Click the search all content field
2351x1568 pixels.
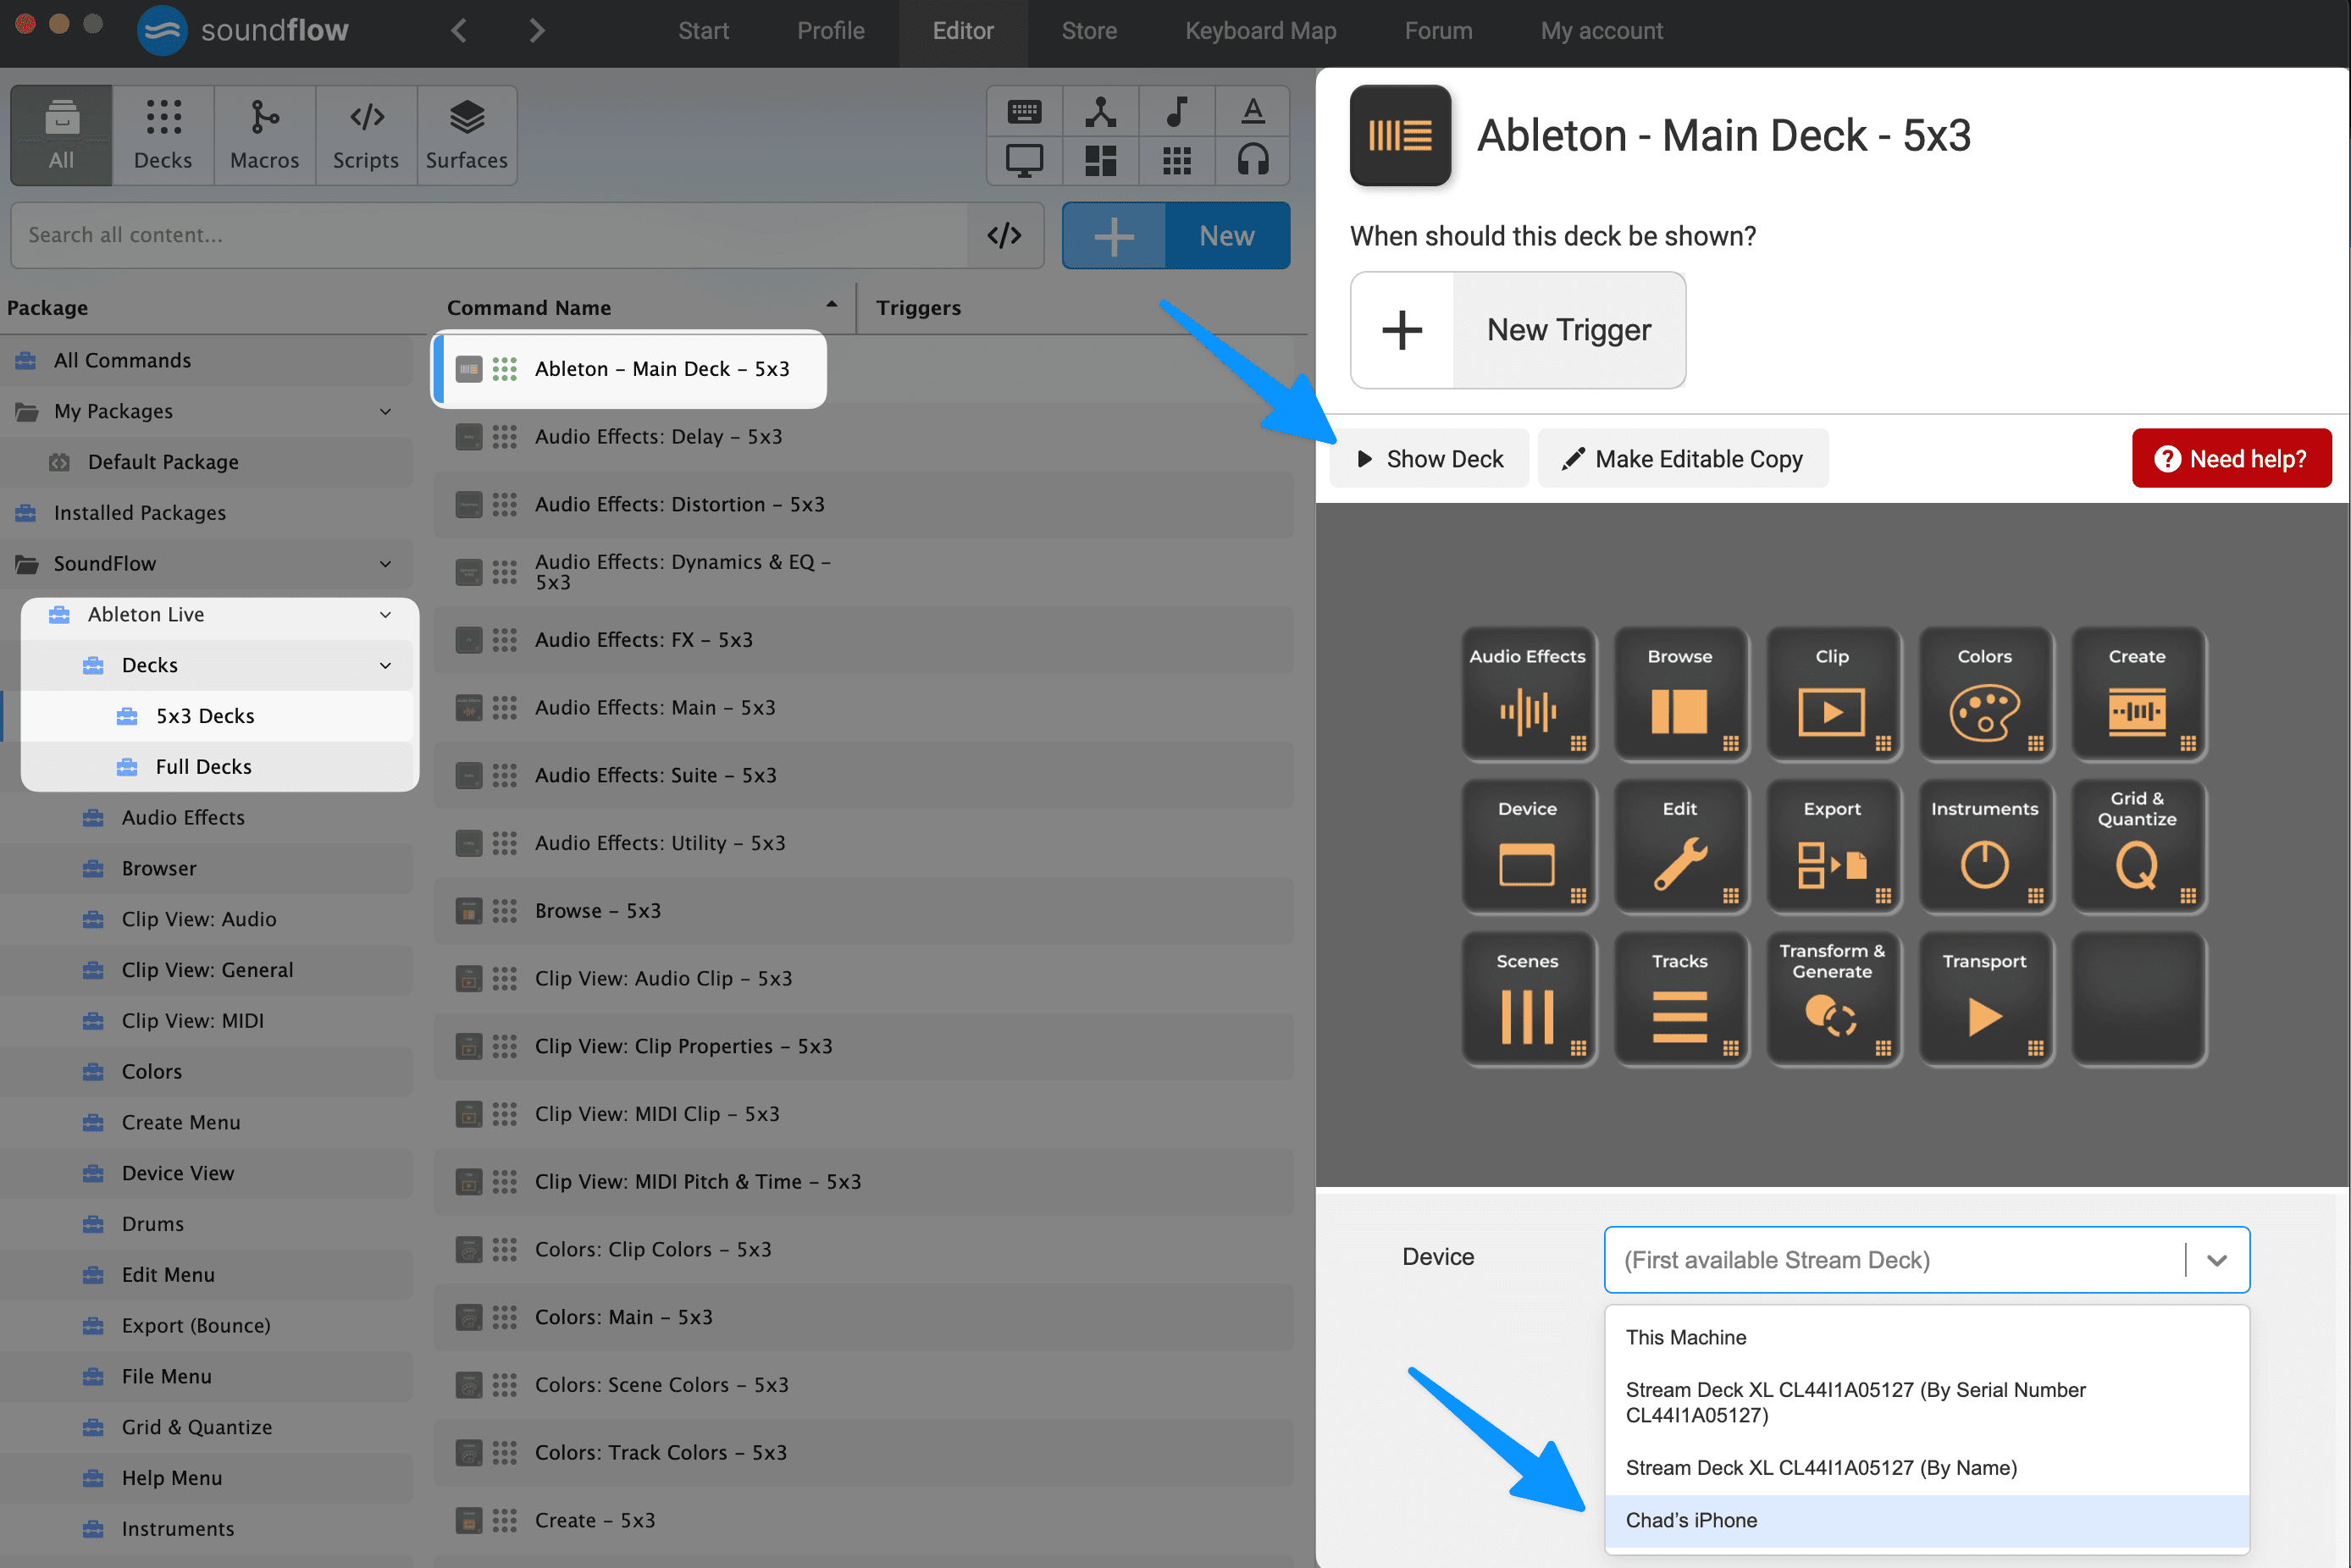[x=489, y=235]
